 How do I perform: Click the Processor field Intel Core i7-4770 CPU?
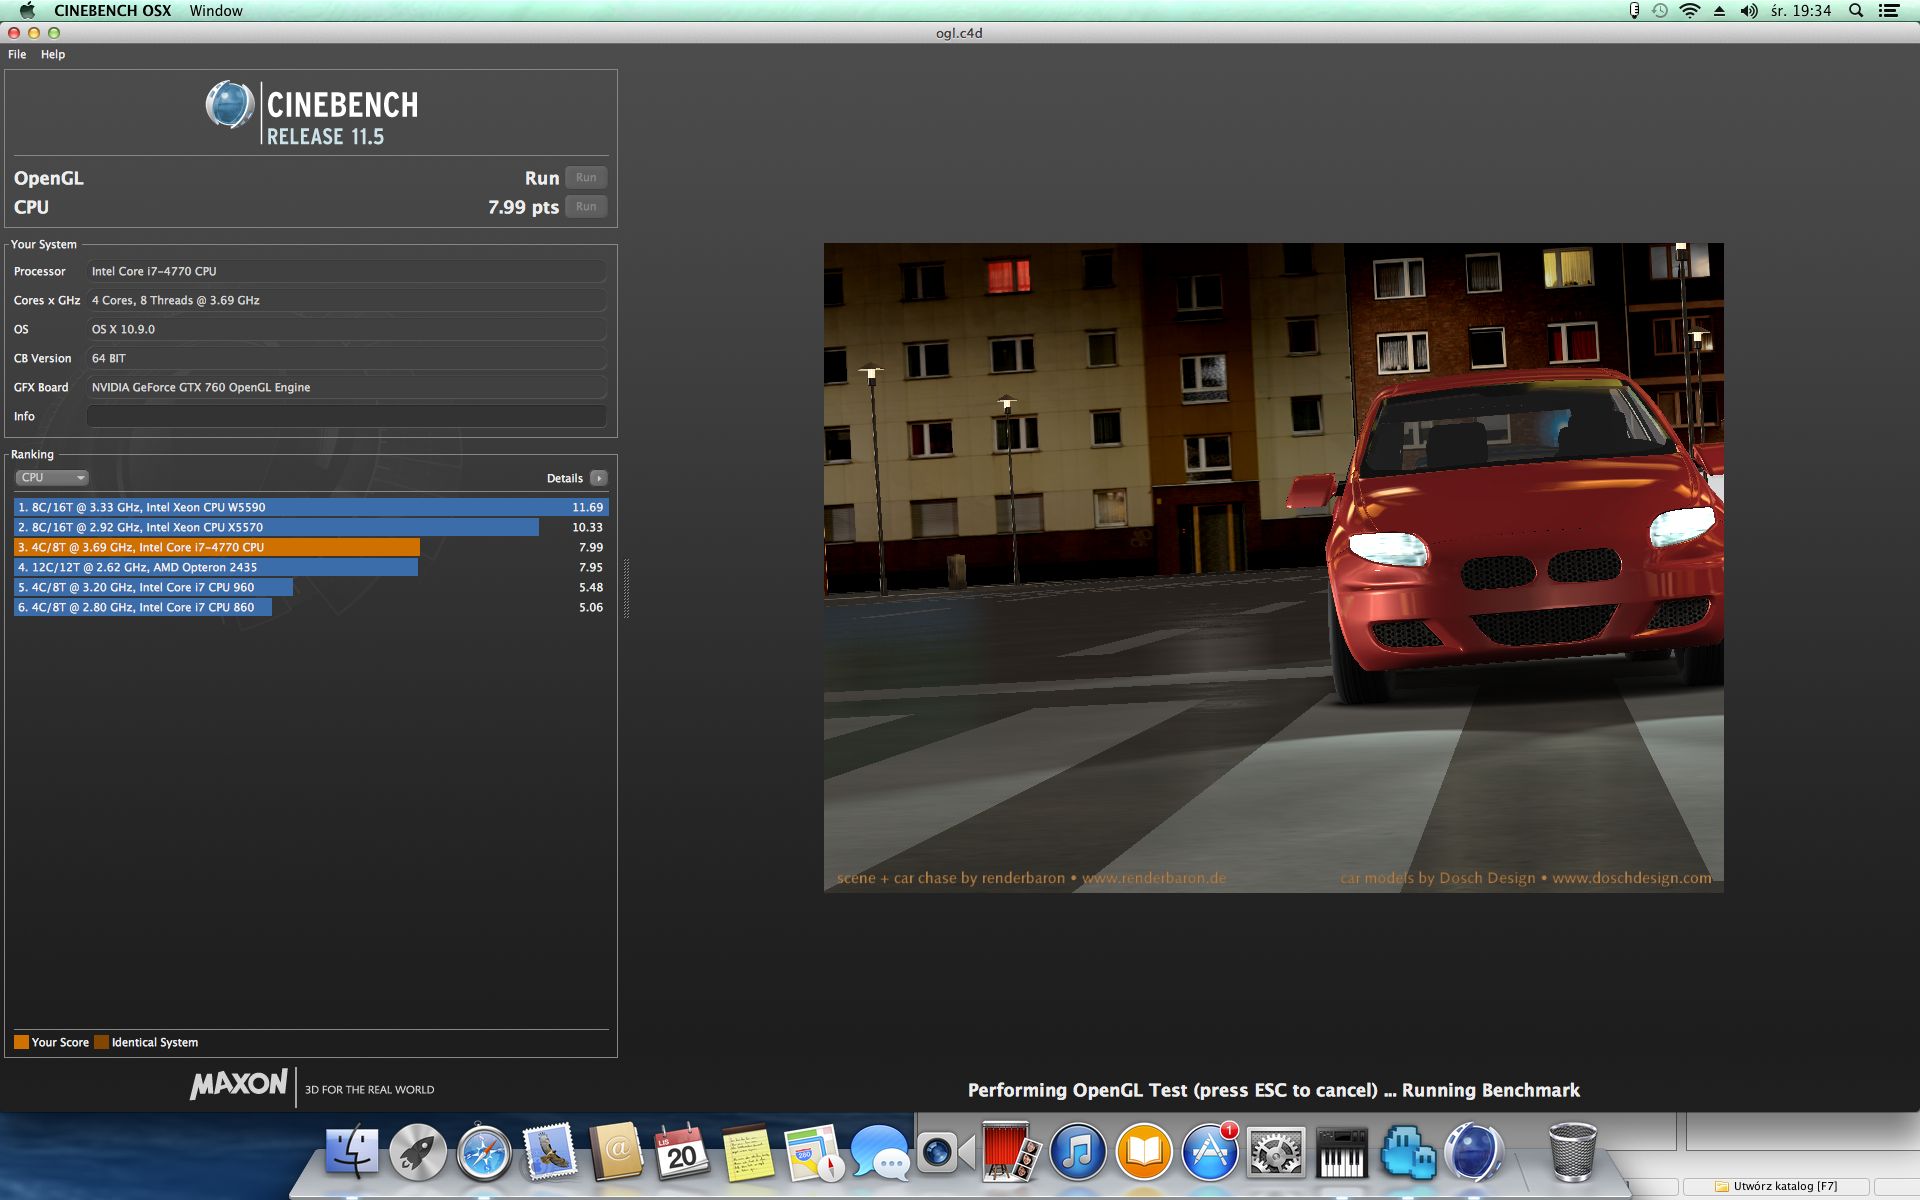347,271
